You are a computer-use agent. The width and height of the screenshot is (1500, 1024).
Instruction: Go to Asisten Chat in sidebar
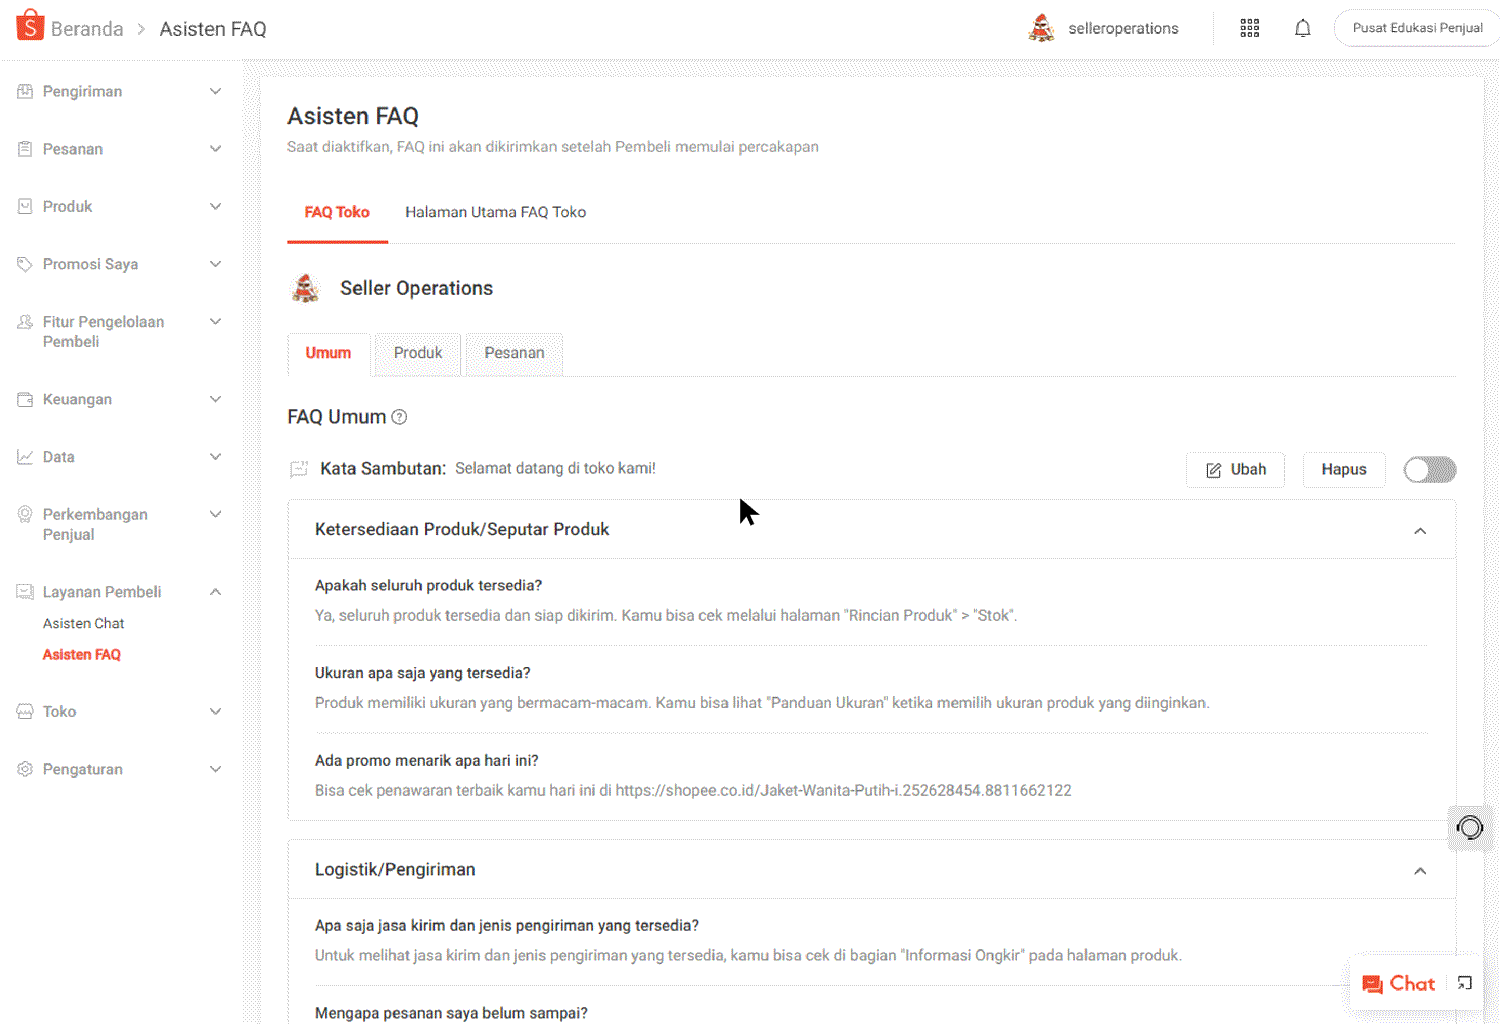coord(83,623)
